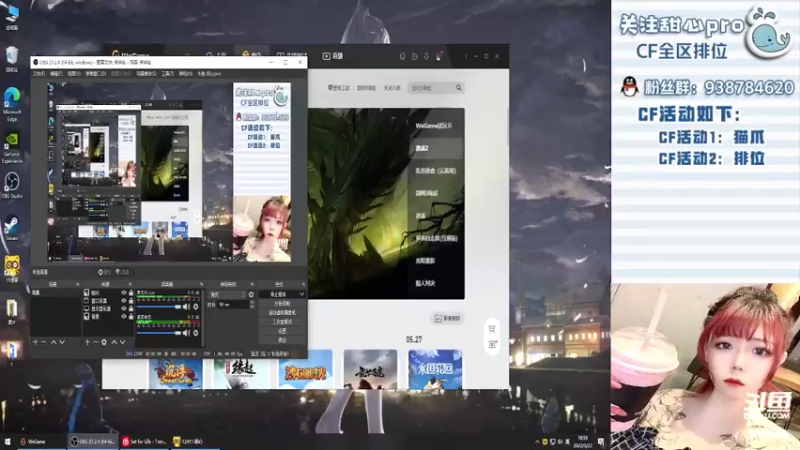The width and height of the screenshot is (800, 450).
Task: Open first mixer channel gear settings
Action: point(195,307)
